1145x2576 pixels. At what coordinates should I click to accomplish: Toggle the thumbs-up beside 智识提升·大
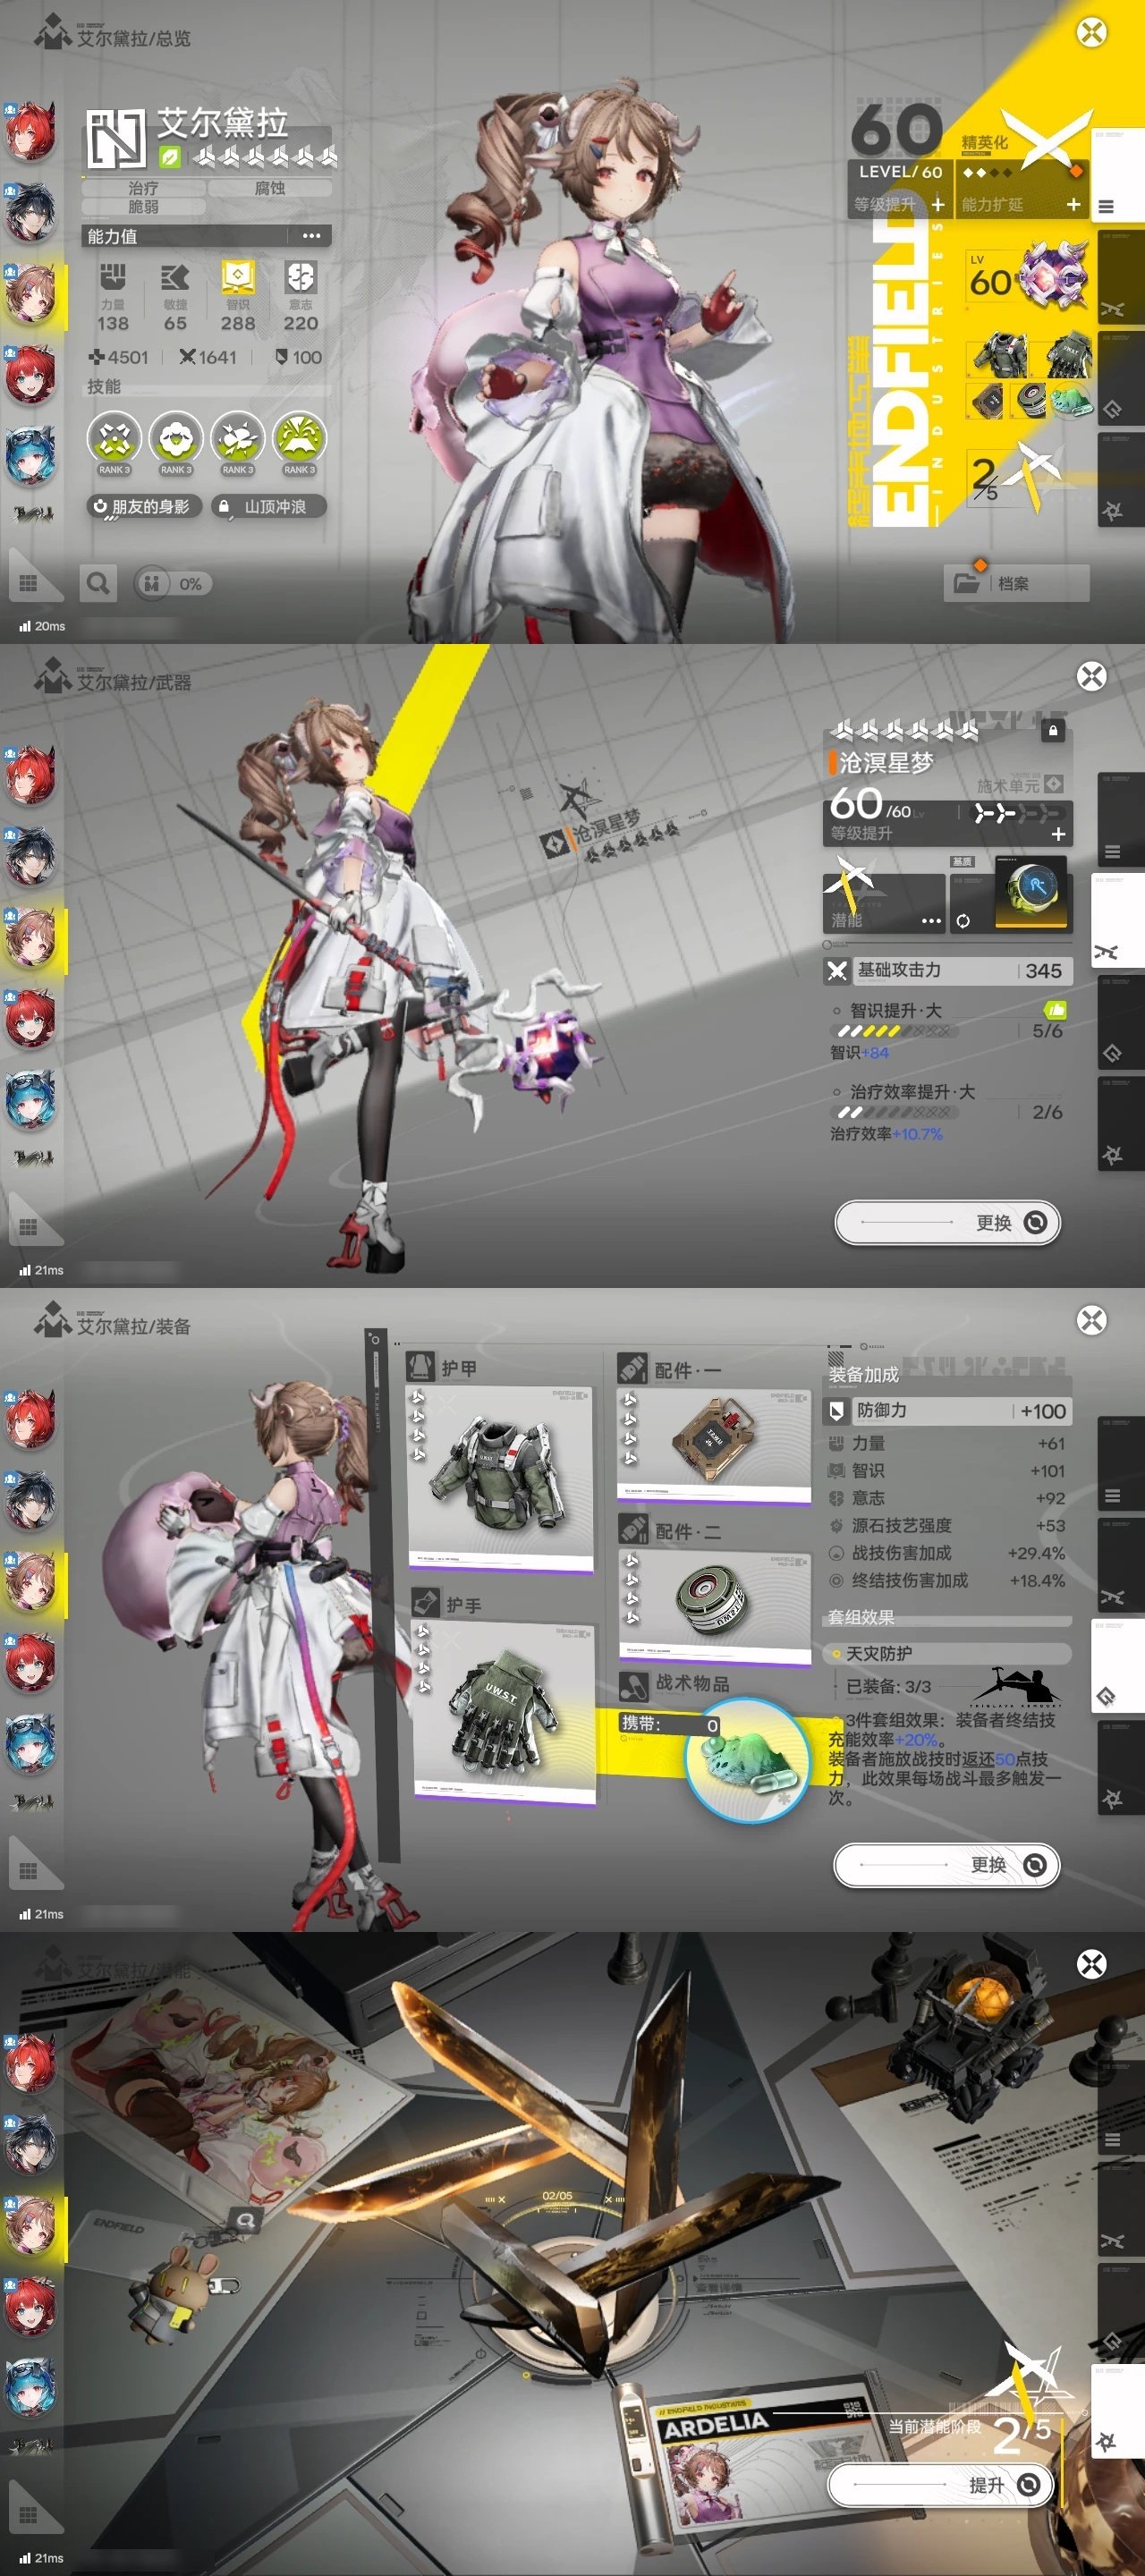pyautogui.click(x=1054, y=1010)
